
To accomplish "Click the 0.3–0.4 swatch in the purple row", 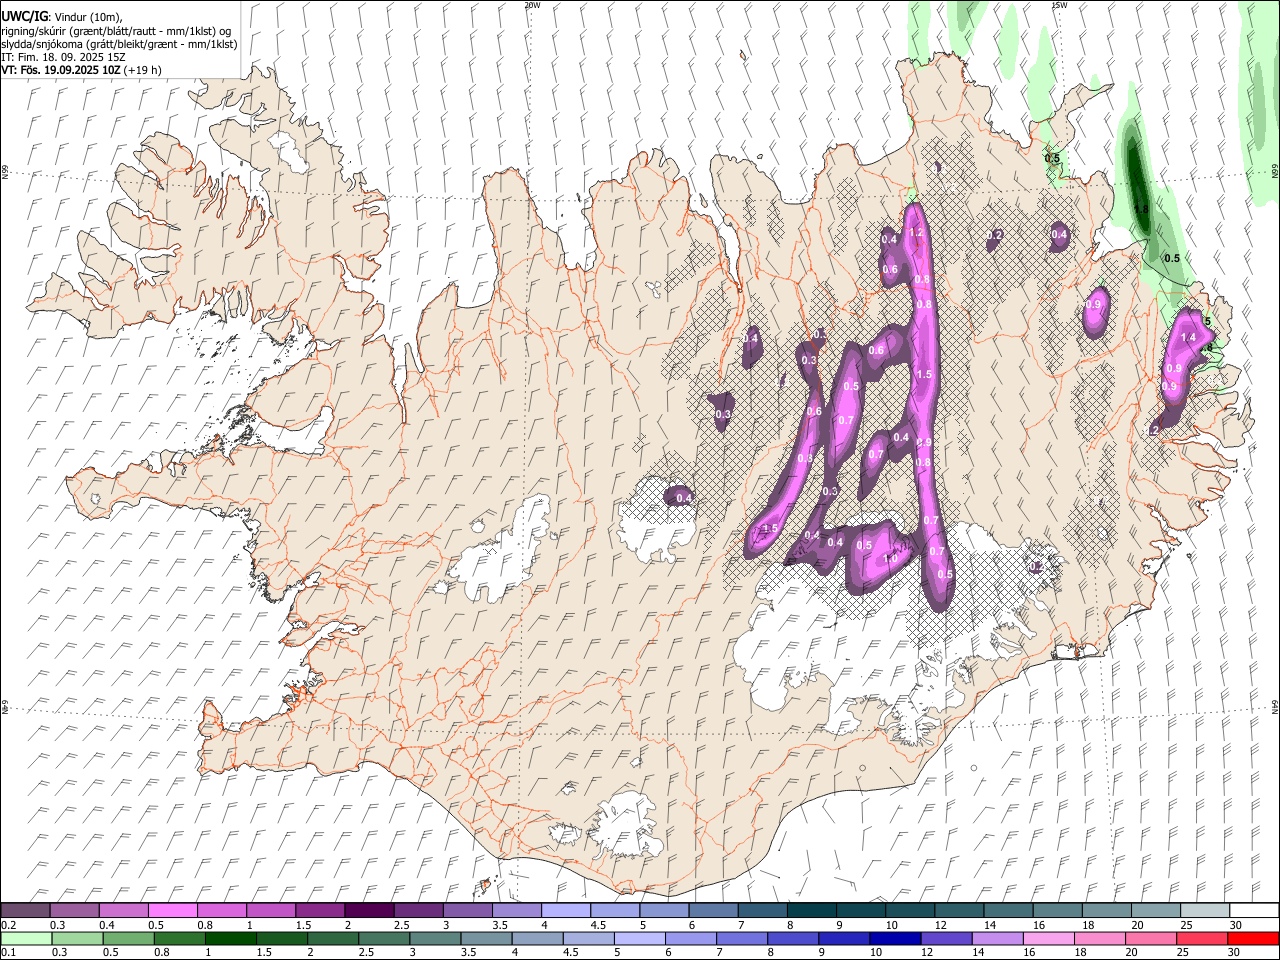I will click(x=75, y=911).
